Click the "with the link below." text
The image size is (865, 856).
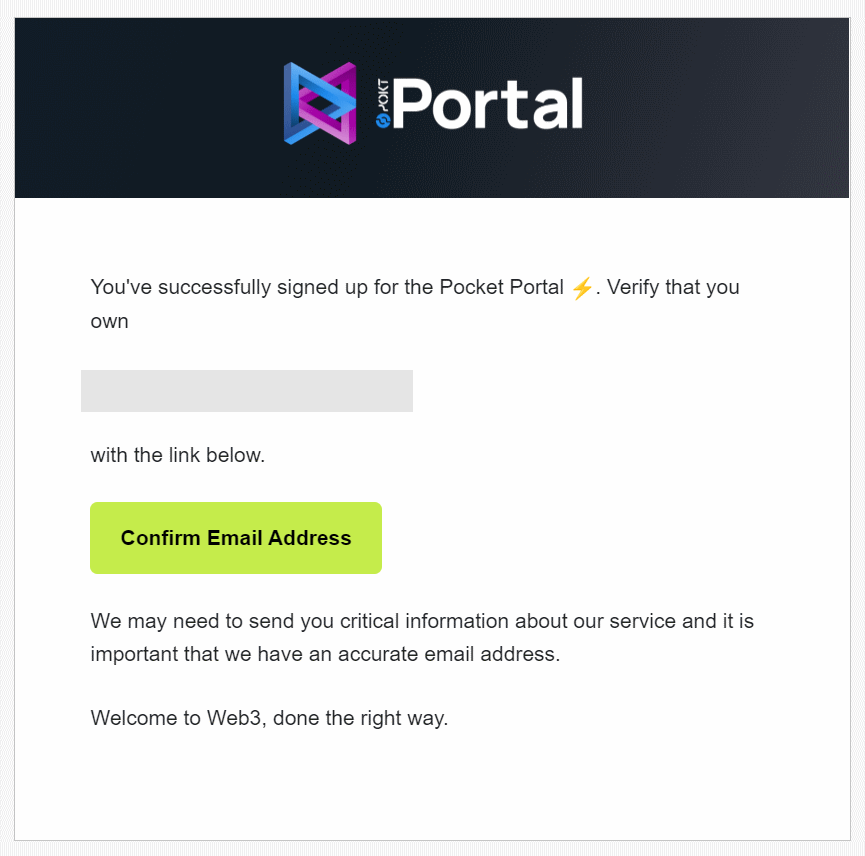point(178,455)
